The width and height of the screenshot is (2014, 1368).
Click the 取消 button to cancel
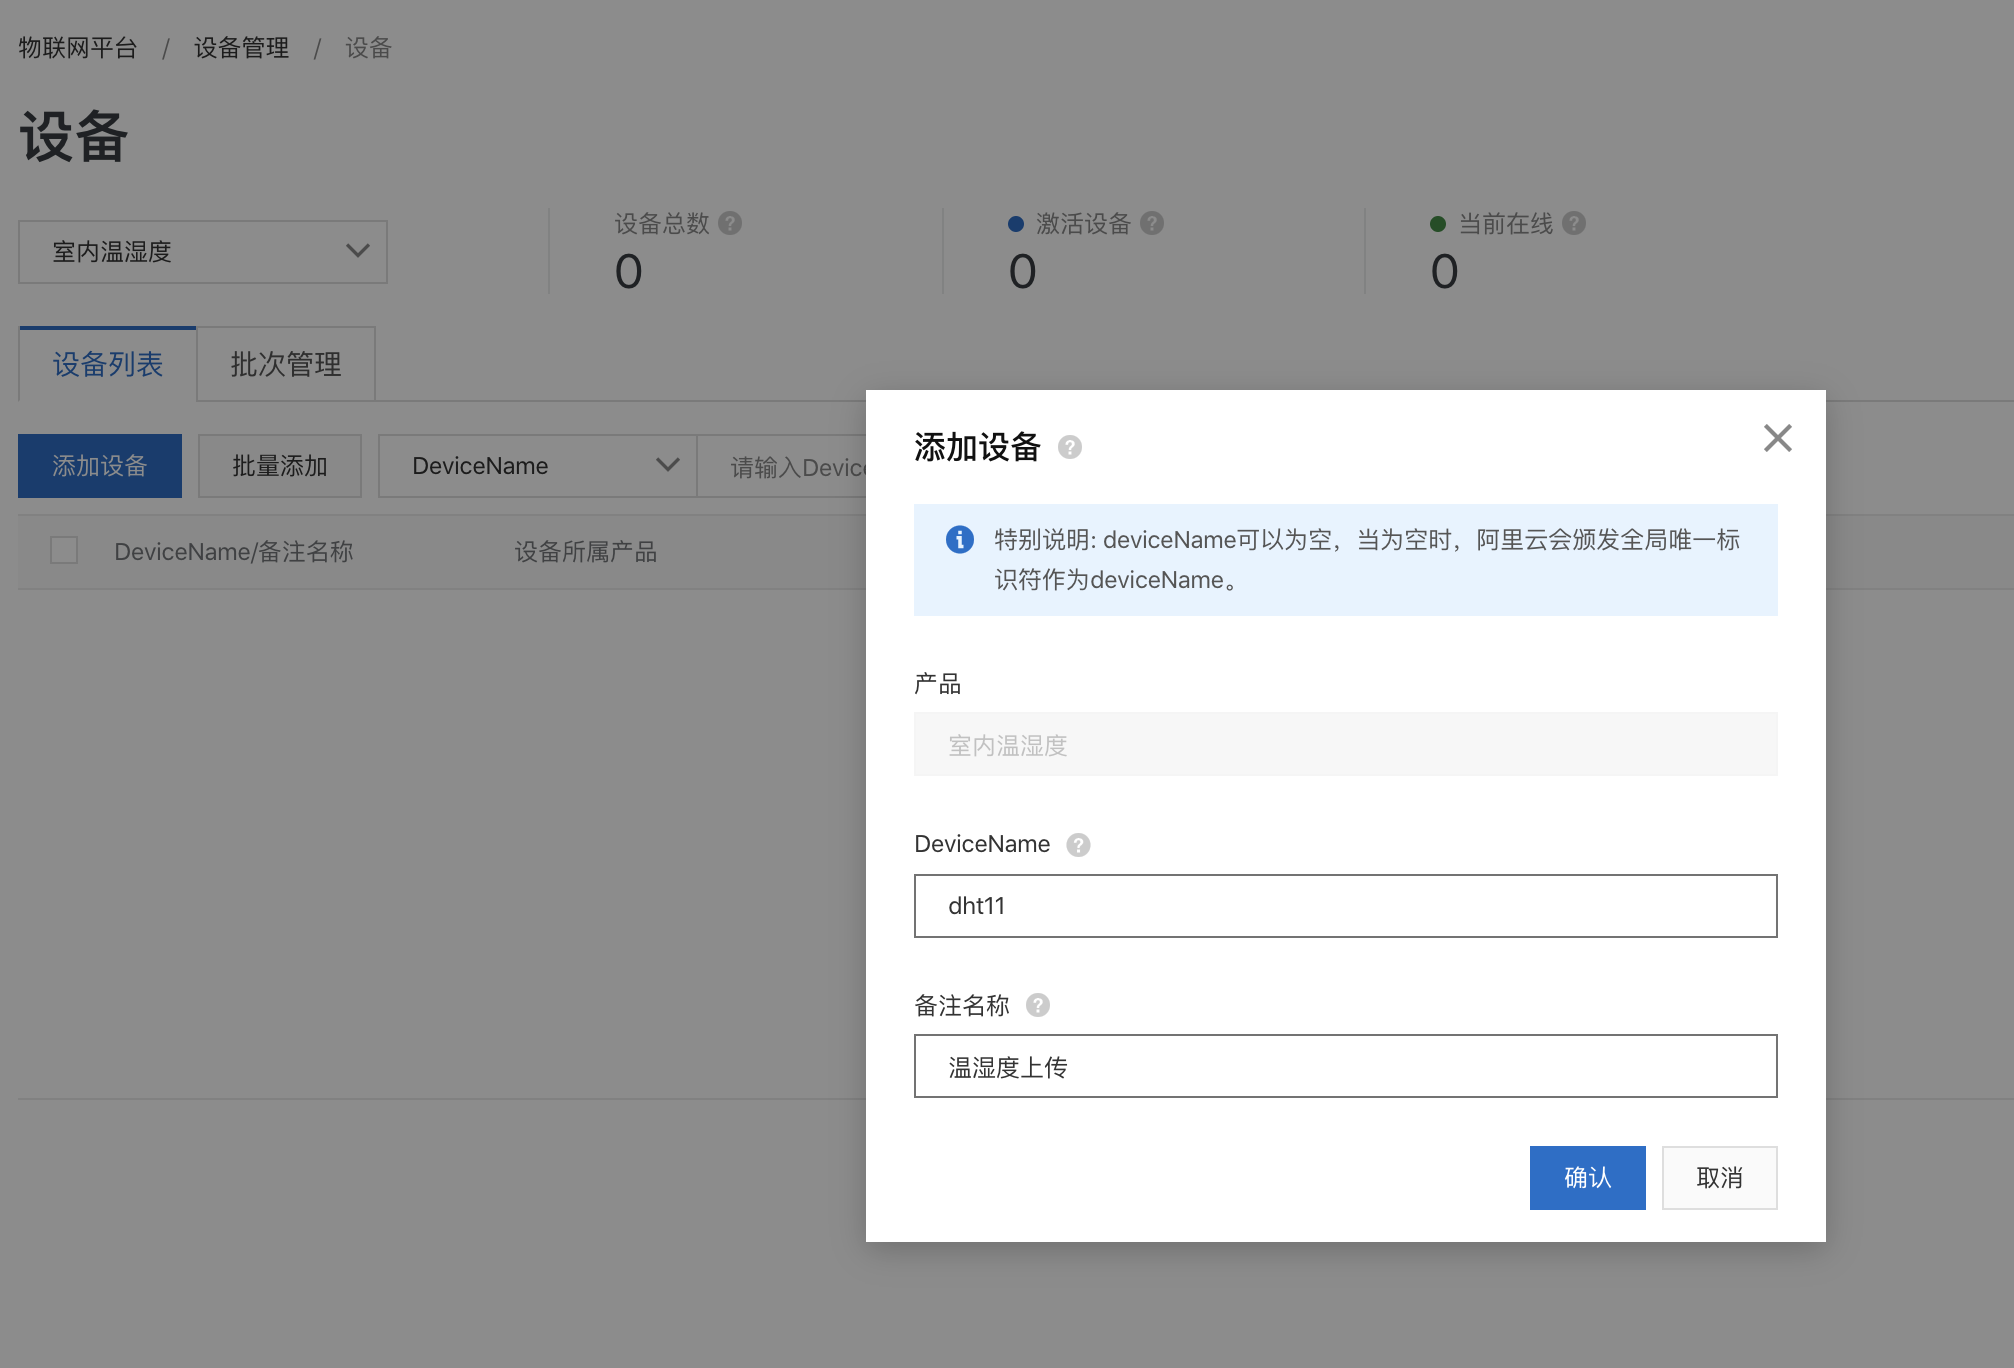(1719, 1177)
